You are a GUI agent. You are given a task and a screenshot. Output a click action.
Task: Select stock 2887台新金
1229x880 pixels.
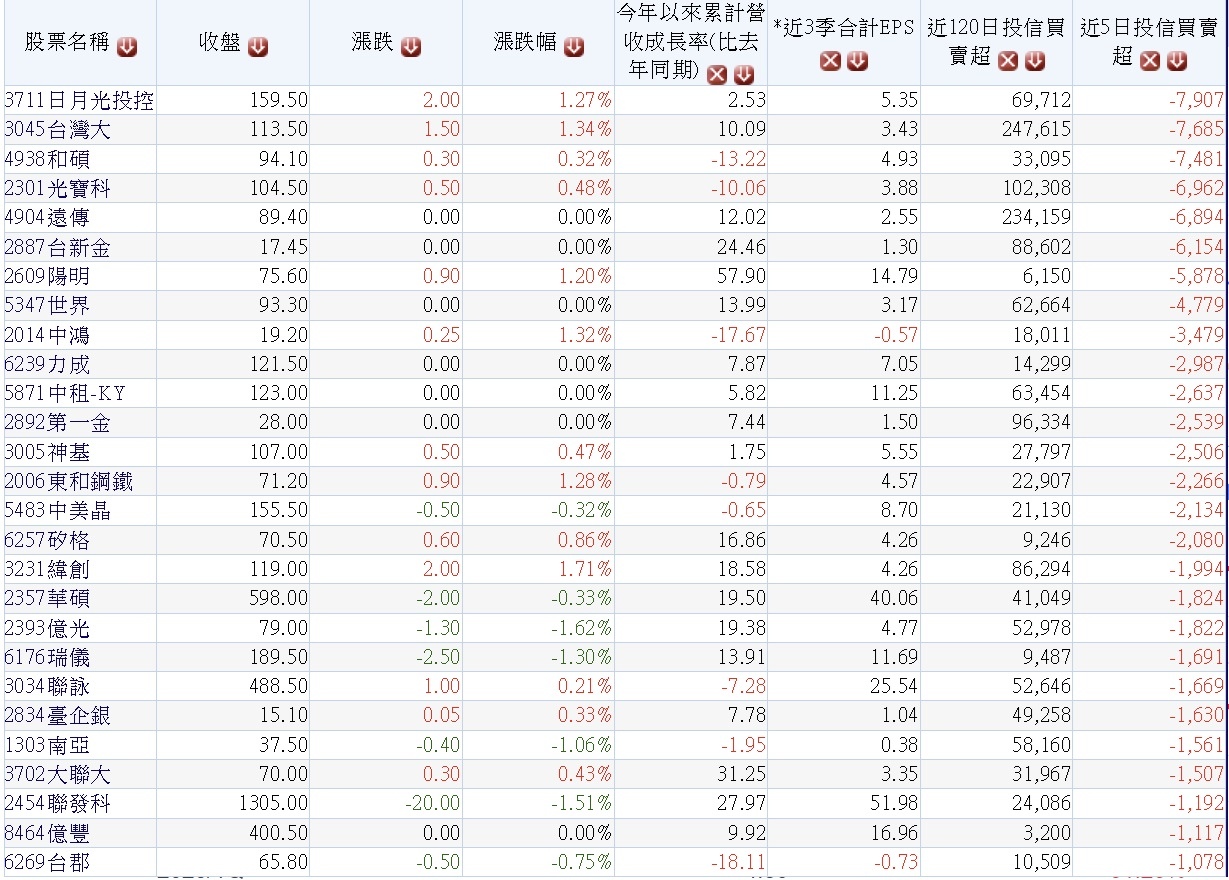click(57, 246)
